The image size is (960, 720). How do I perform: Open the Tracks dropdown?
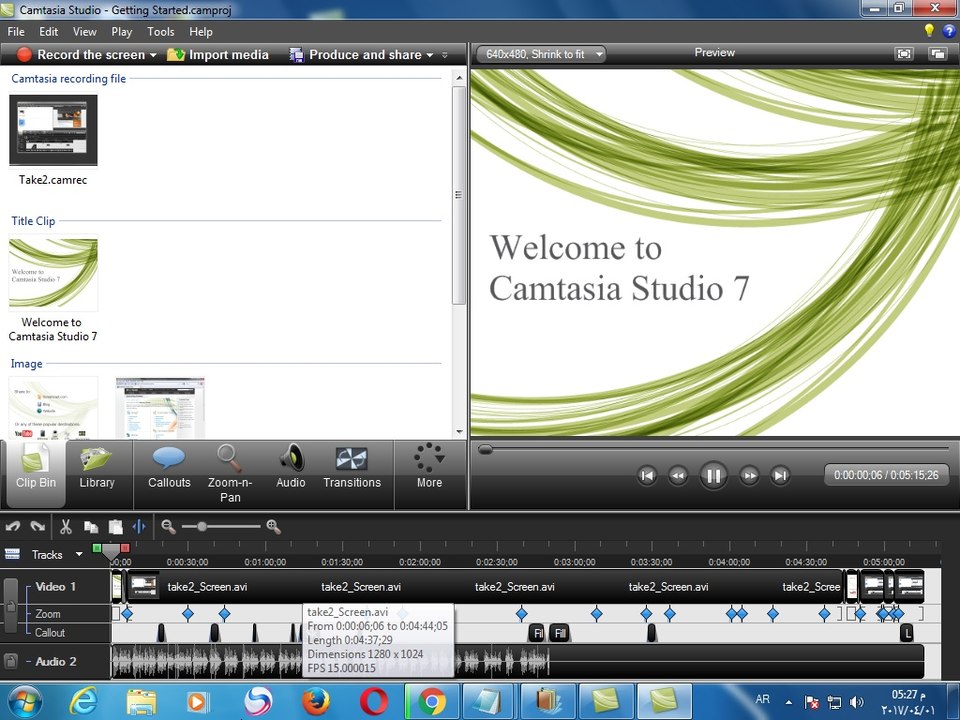(x=79, y=554)
